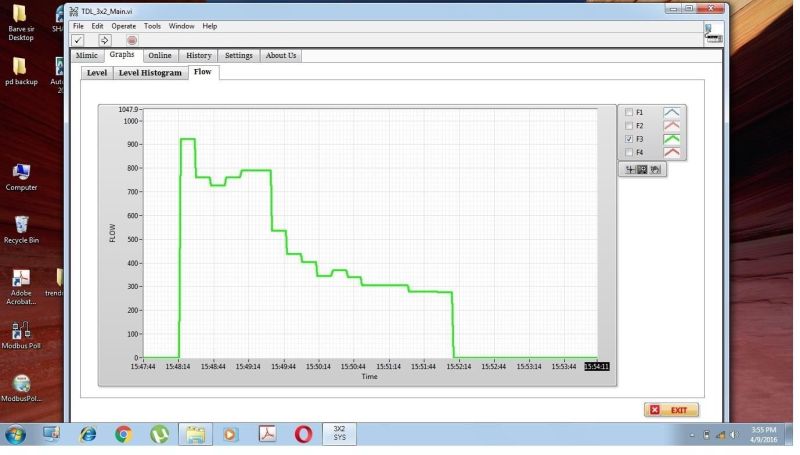800x455 pixels.
Task: Open Opera browser from taskbar
Action: point(303,435)
